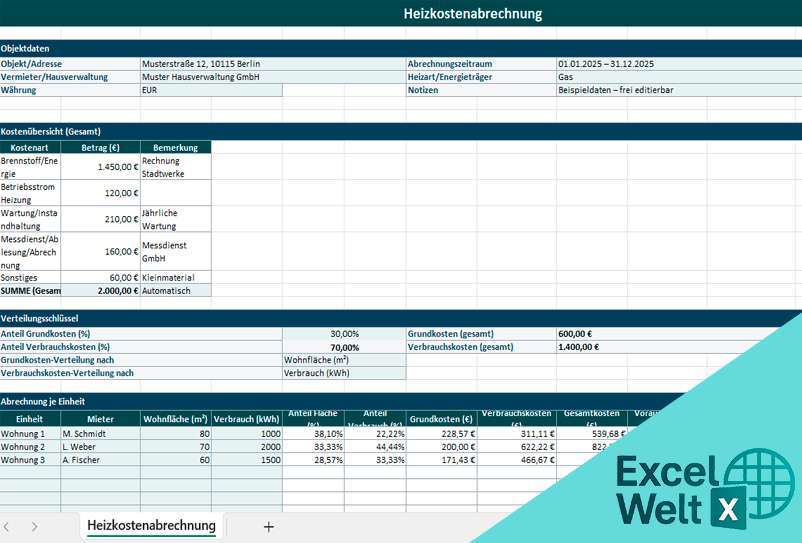Click tenant name M. Schmidt cell
The height and width of the screenshot is (543, 802).
(x=100, y=434)
